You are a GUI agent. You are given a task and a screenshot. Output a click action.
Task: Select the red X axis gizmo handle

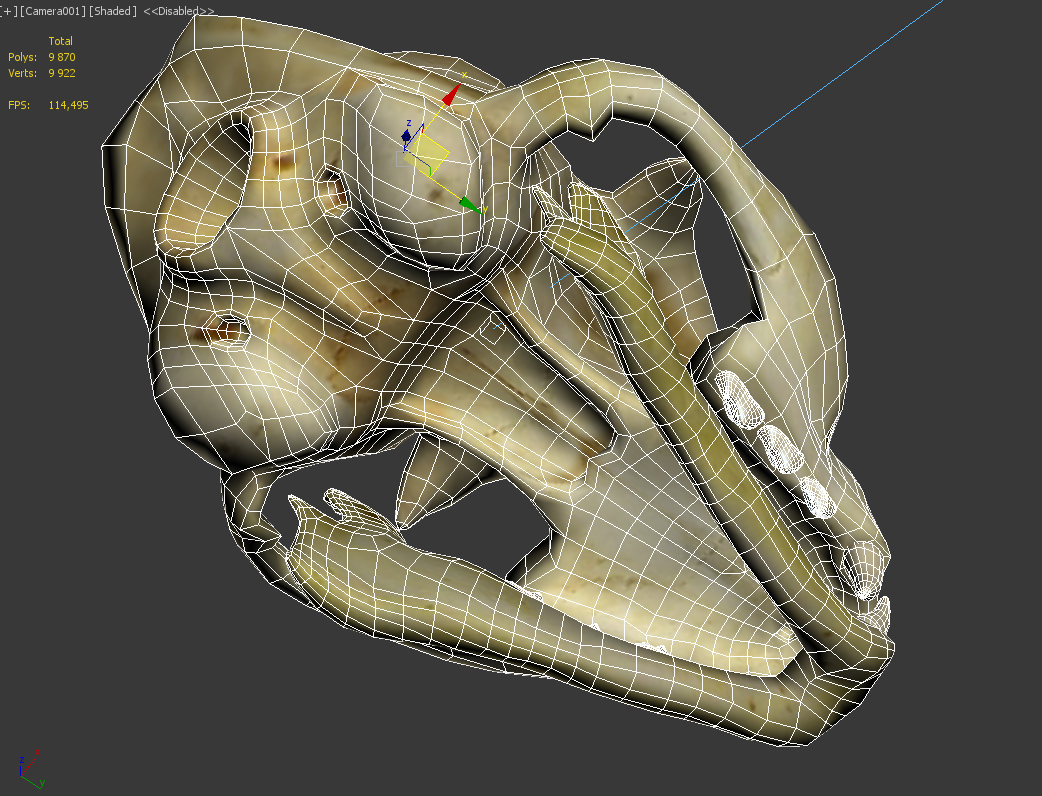450,95
